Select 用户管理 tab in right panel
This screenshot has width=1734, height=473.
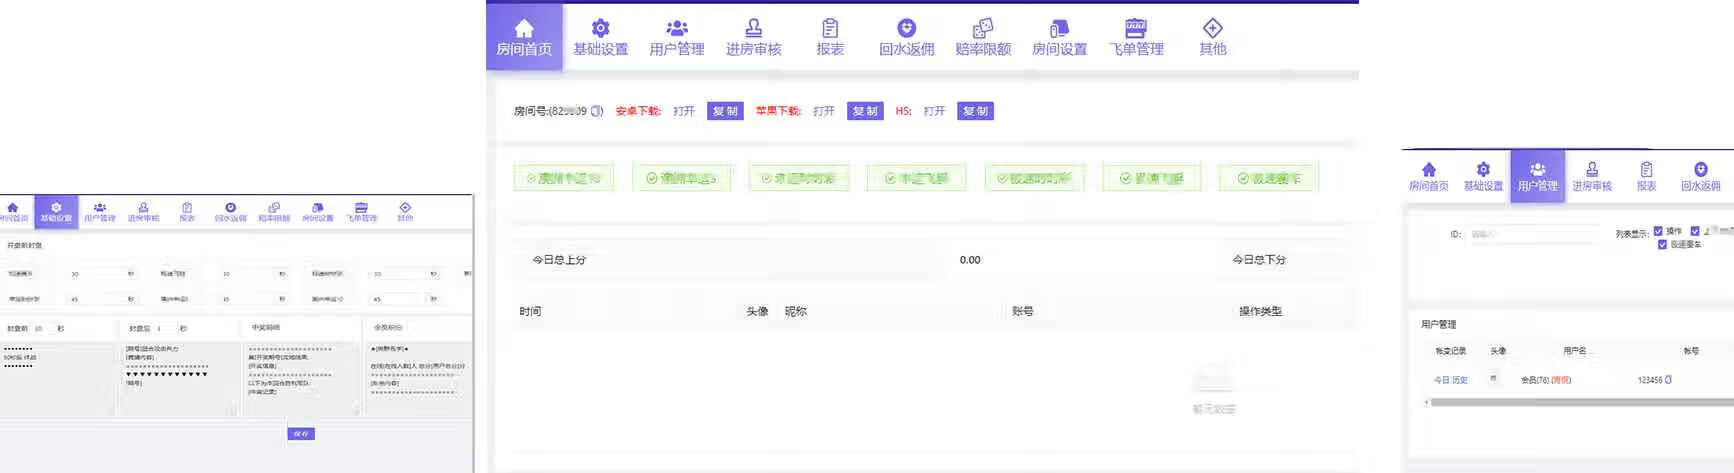point(1537,176)
